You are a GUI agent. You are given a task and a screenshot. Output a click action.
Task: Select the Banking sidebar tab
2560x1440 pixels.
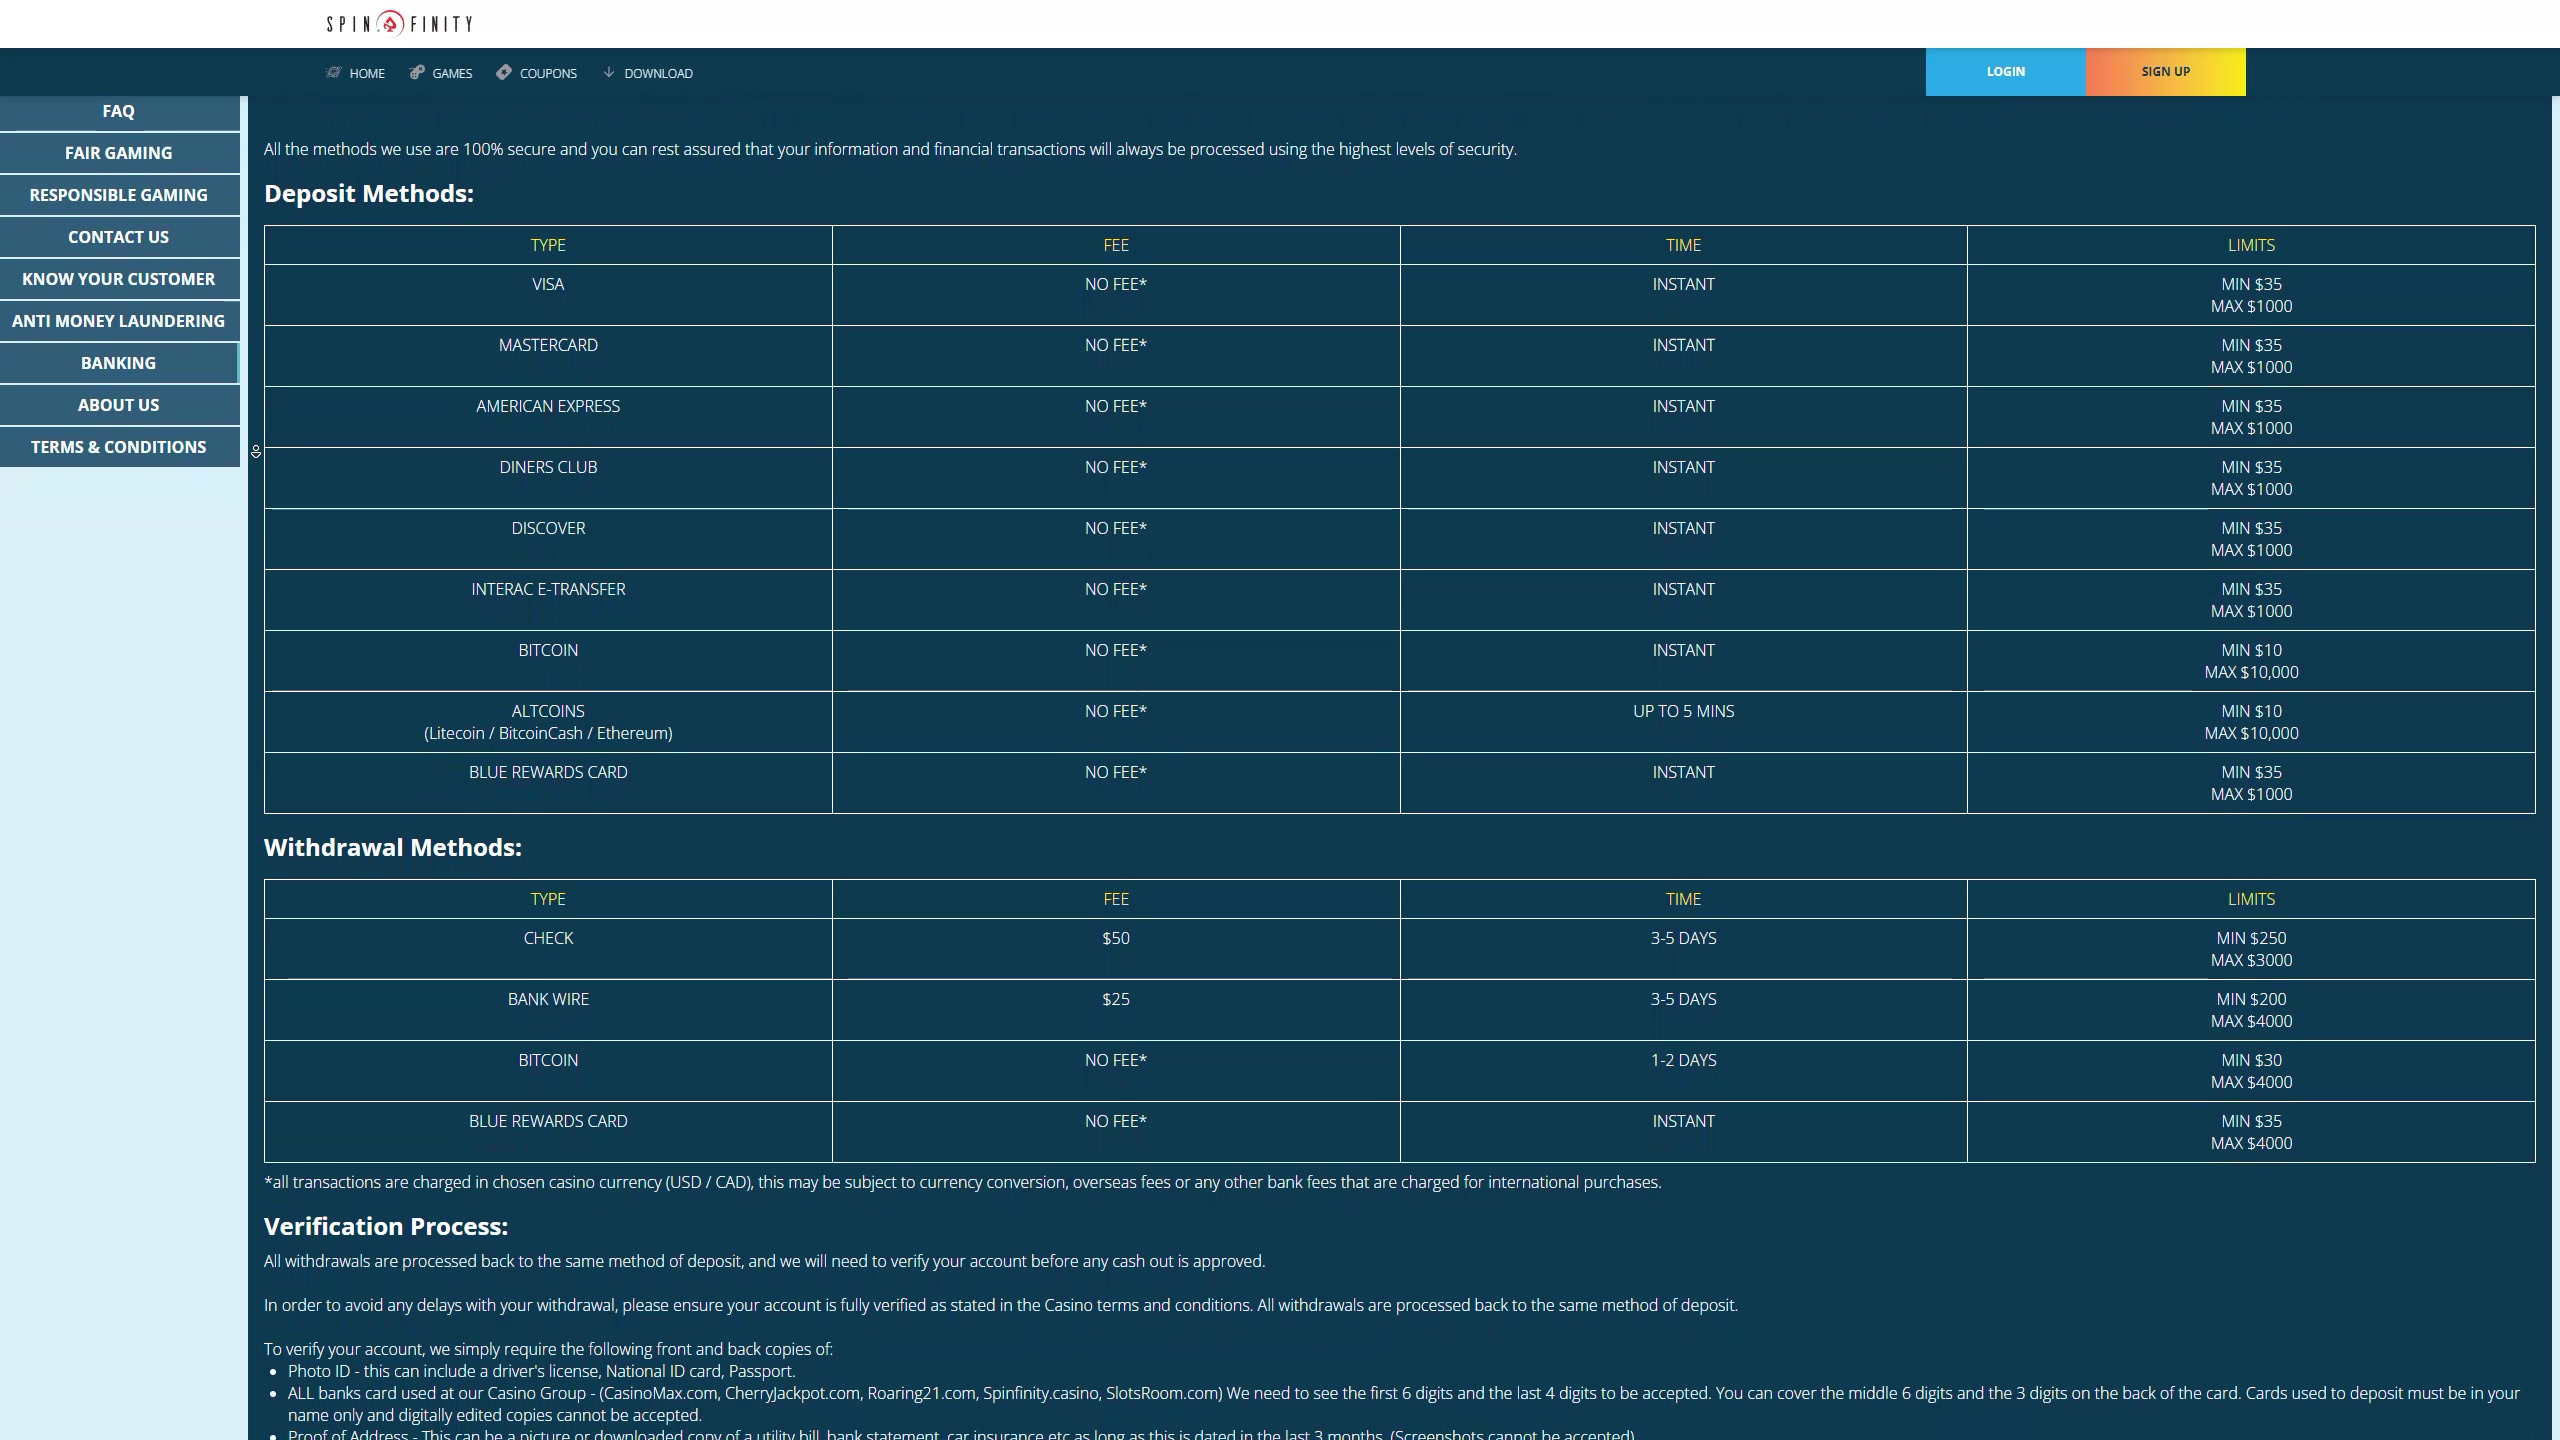point(118,363)
